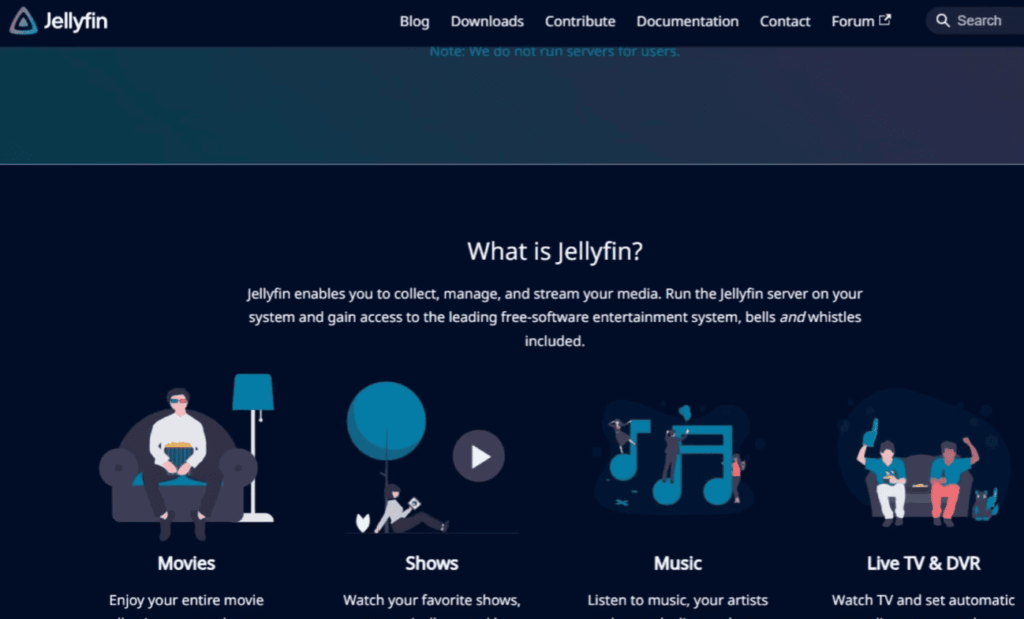Select Contact in navigation bar
1024x619 pixels.
point(785,22)
